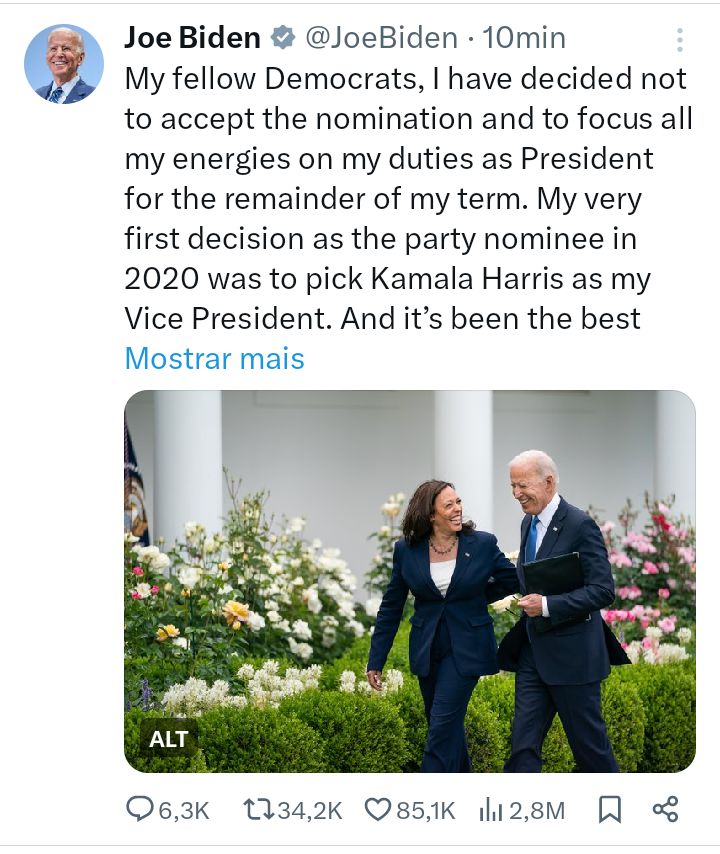The image size is (720, 854).
Task: Click the 85,1K likes count
Action: pos(426,811)
